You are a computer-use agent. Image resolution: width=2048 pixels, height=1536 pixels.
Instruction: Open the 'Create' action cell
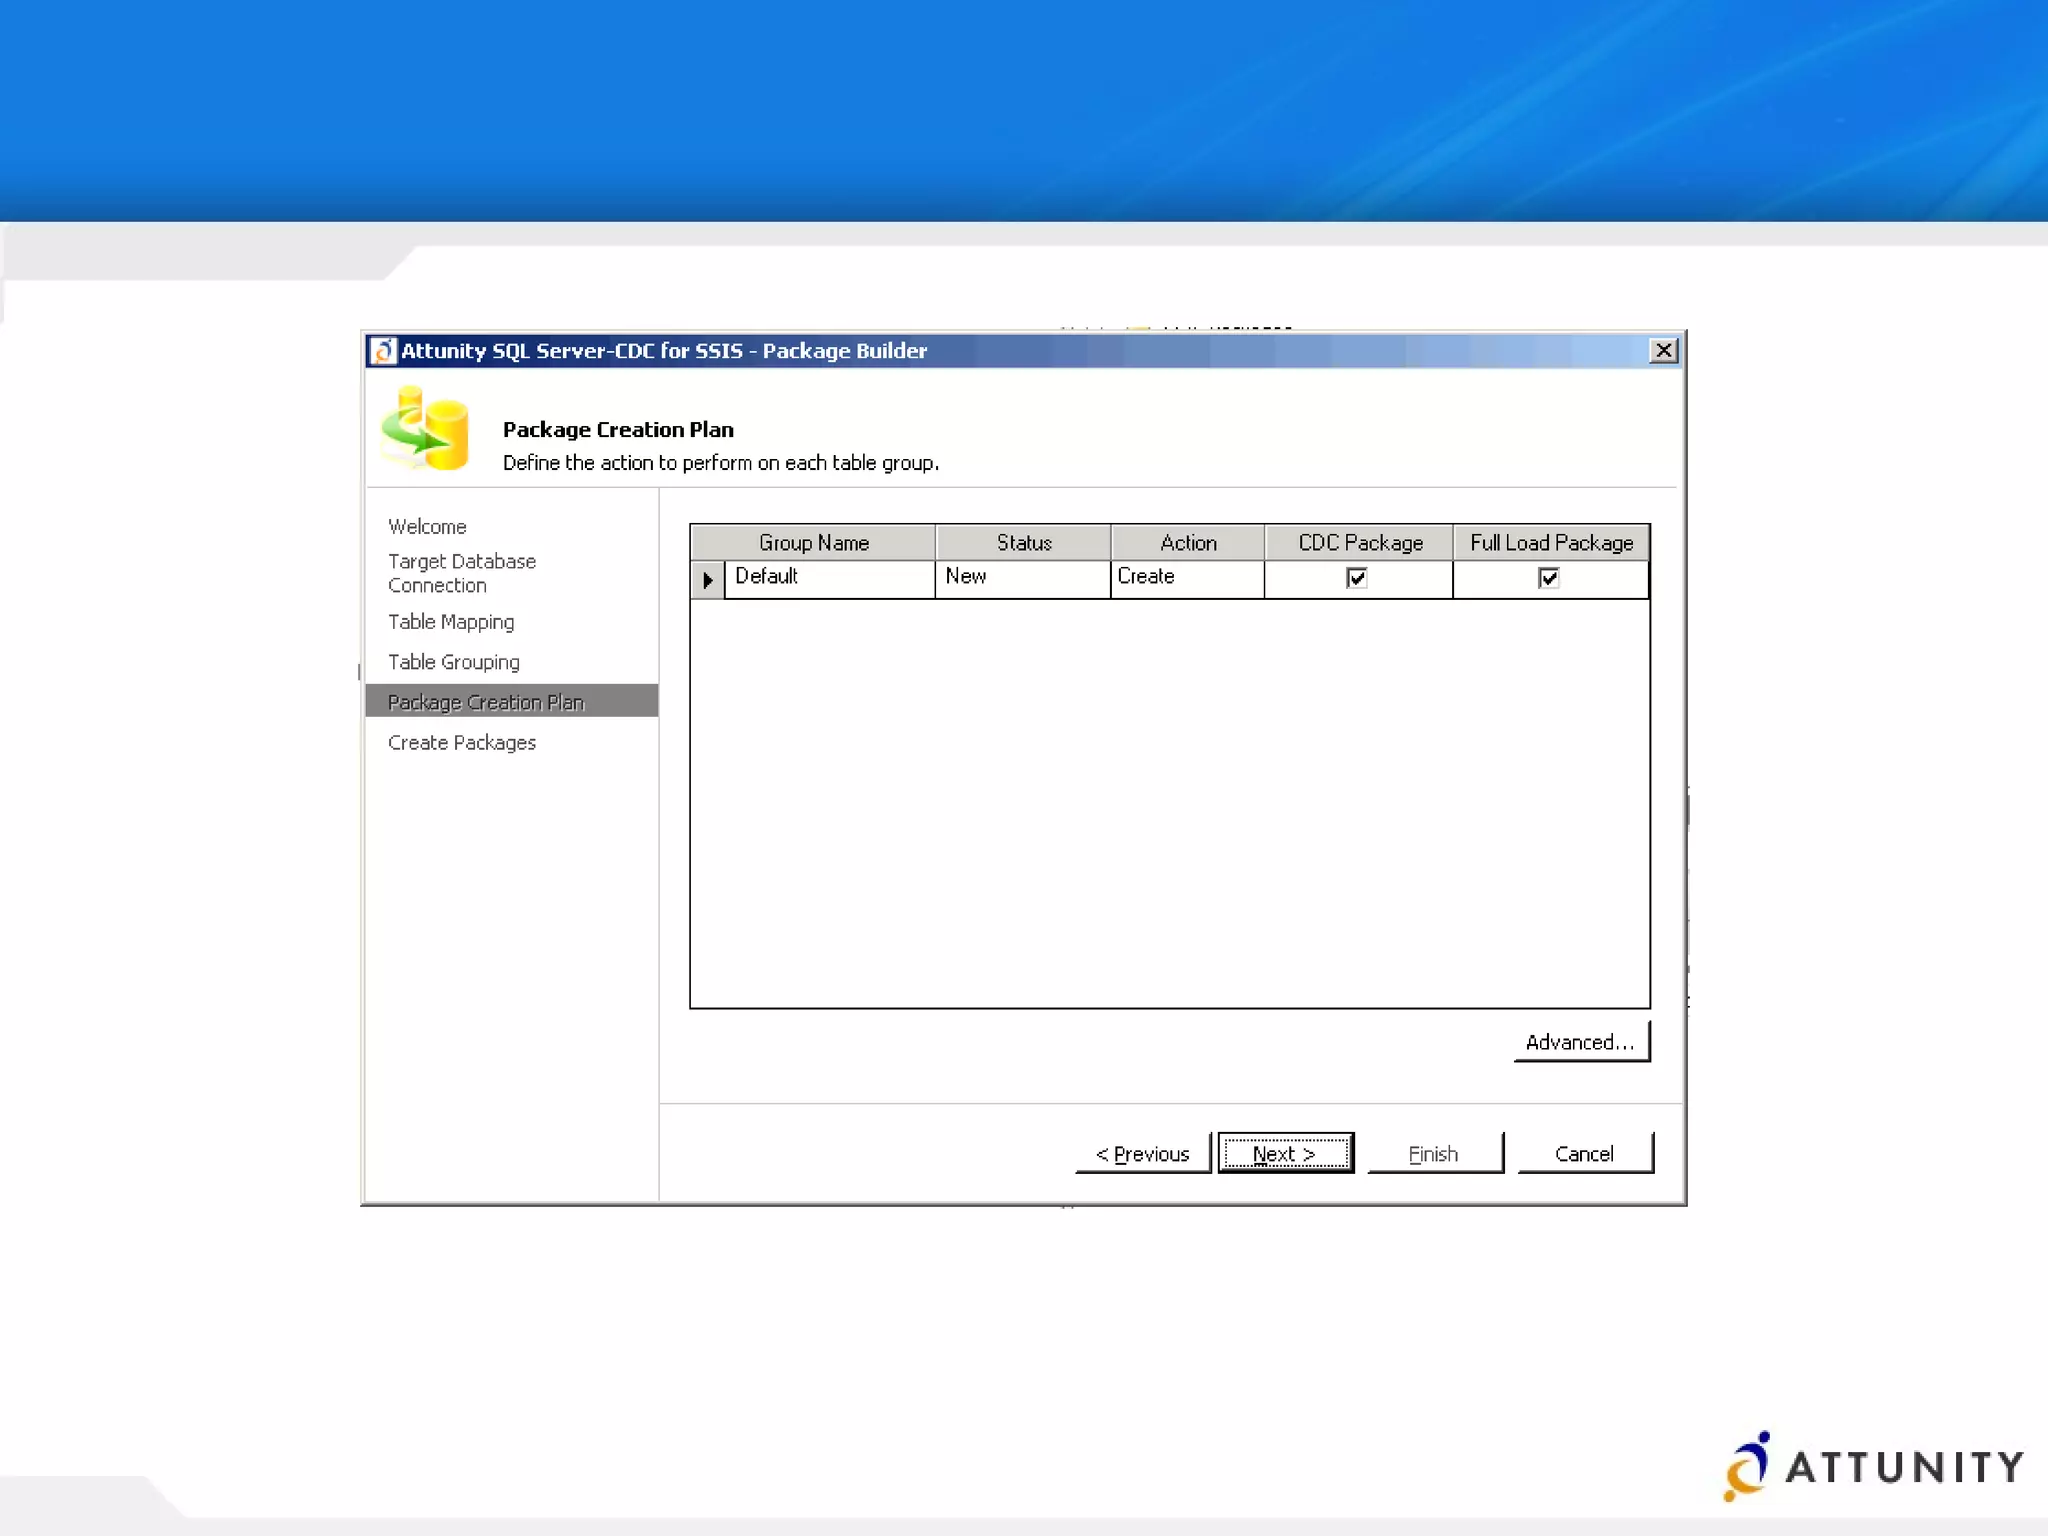click(x=1188, y=579)
